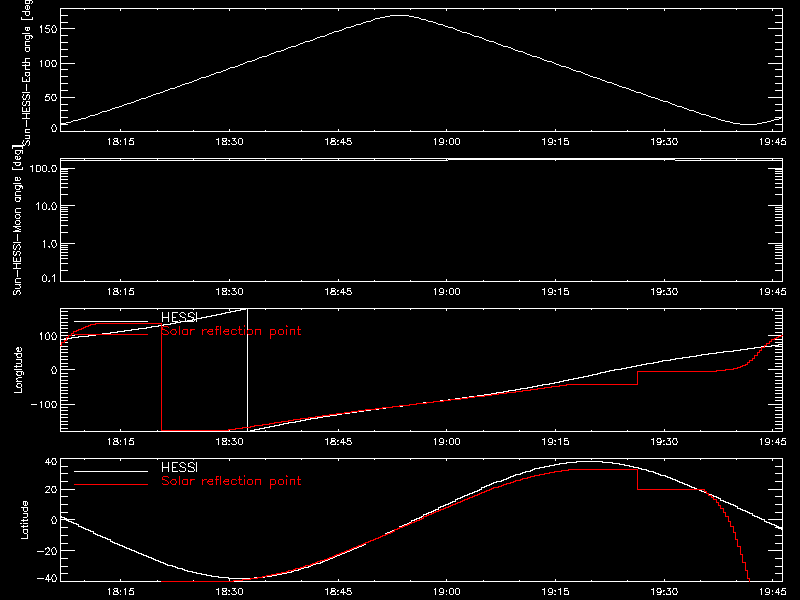
Task: Click HESSI legend label in Longitude plot
Action: (x=179, y=317)
